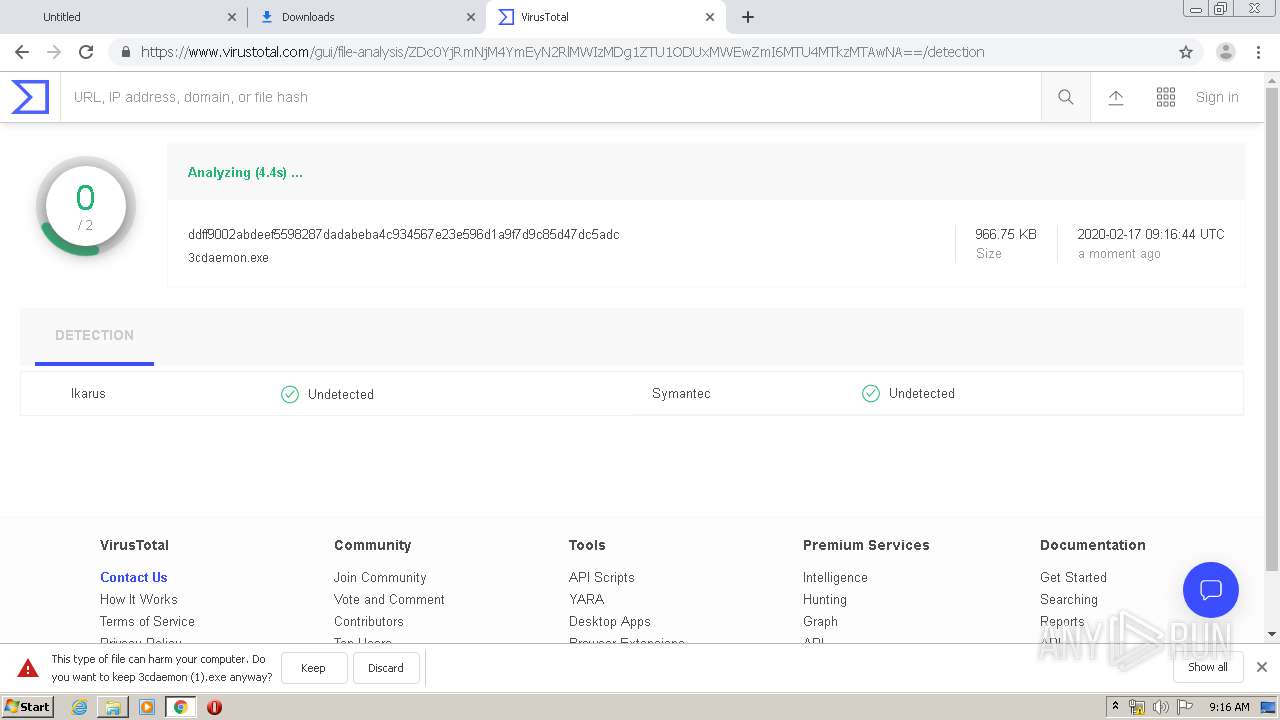1280x720 pixels.
Task: Open the Join Community link
Action: click(380, 578)
